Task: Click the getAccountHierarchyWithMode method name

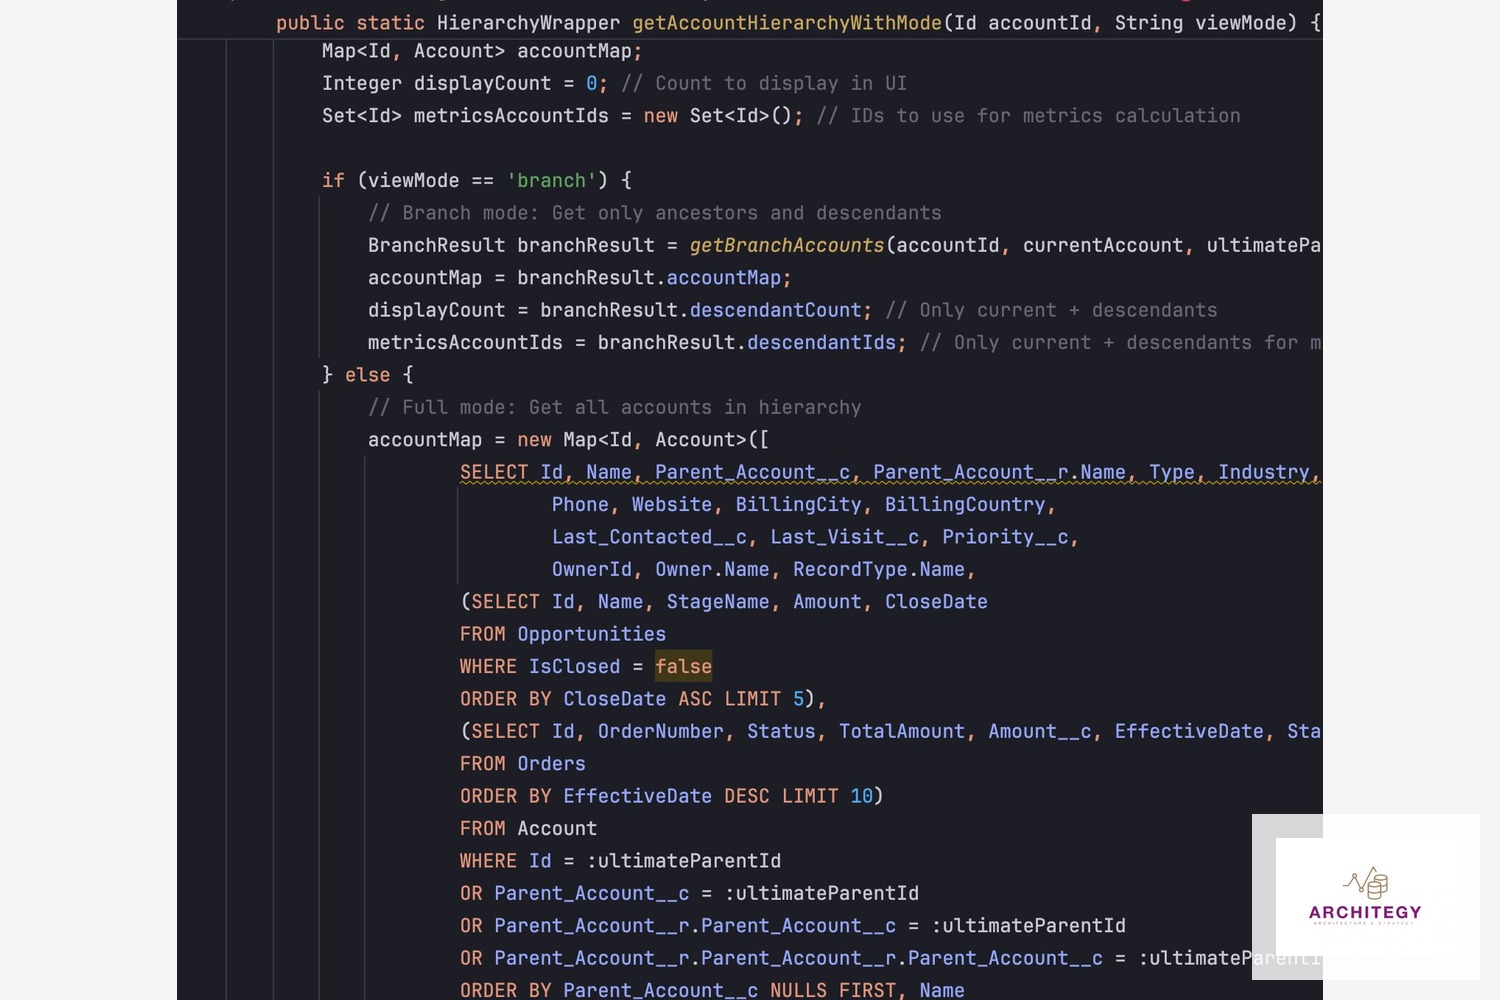Action: (x=786, y=23)
